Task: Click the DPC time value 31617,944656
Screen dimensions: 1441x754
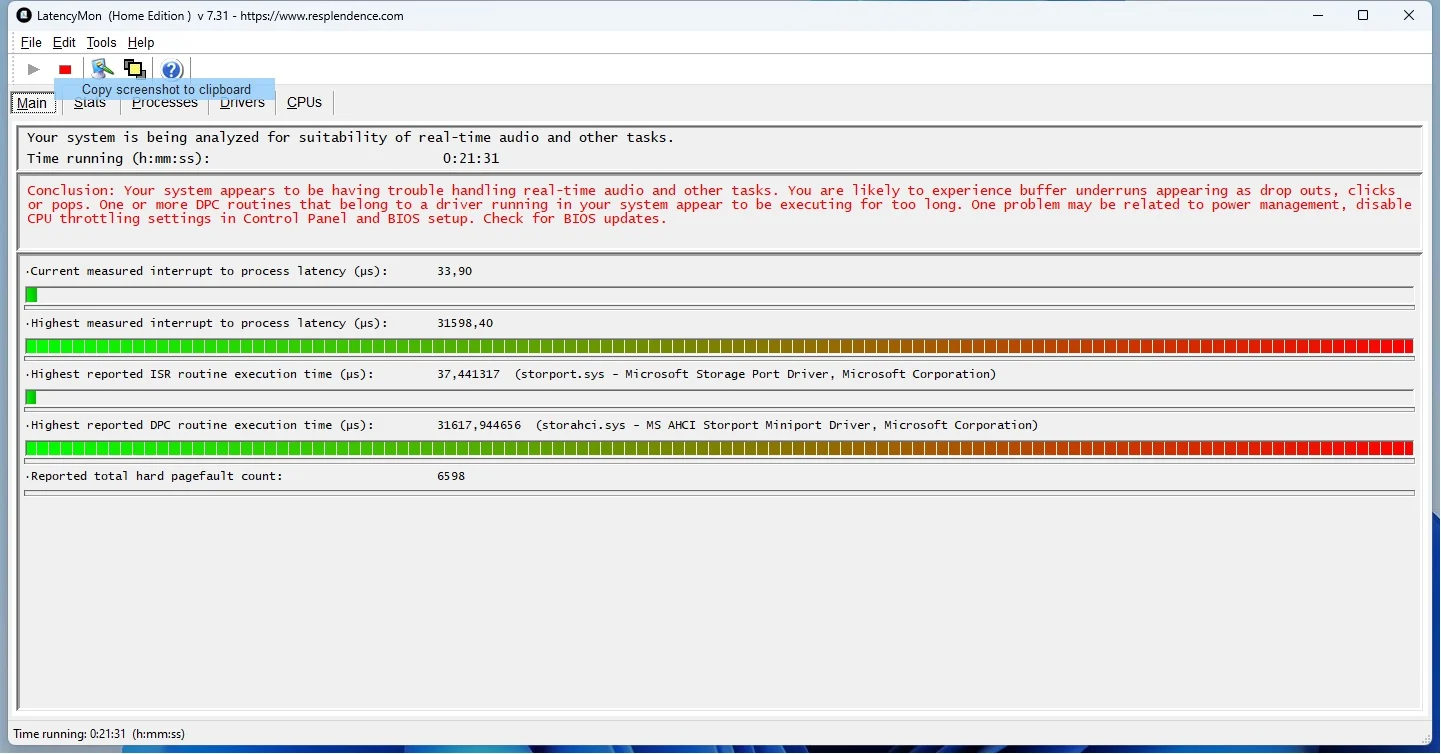Action: coord(479,425)
